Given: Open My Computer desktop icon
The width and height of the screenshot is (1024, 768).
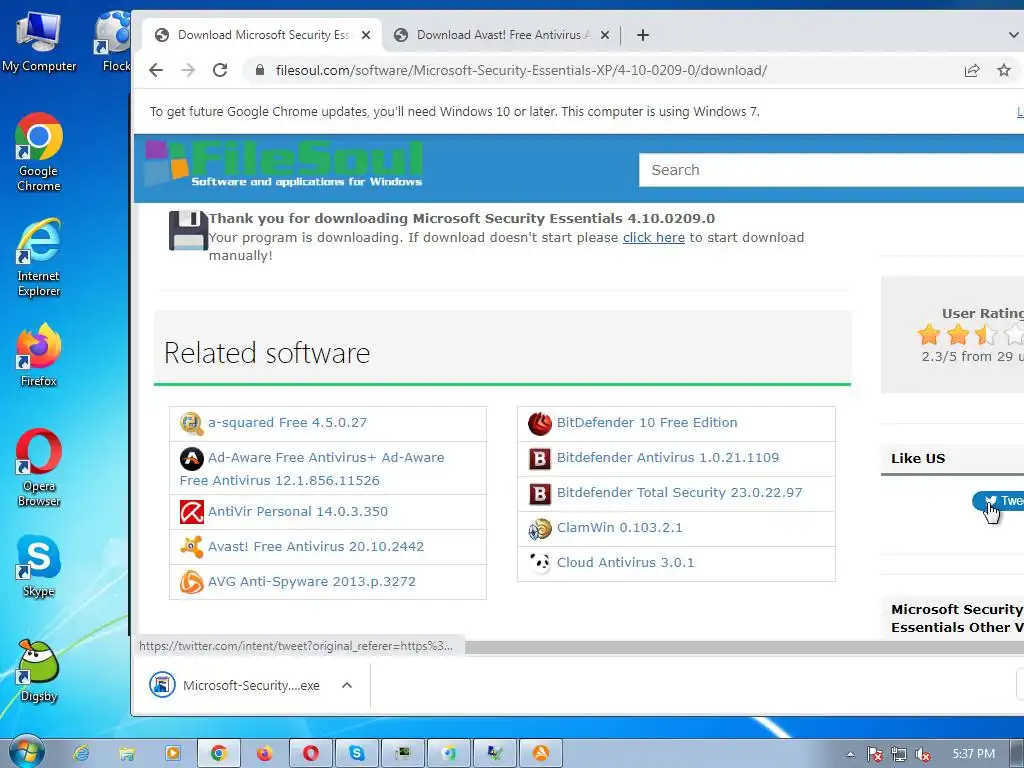Looking at the screenshot, I should pyautogui.click(x=39, y=41).
